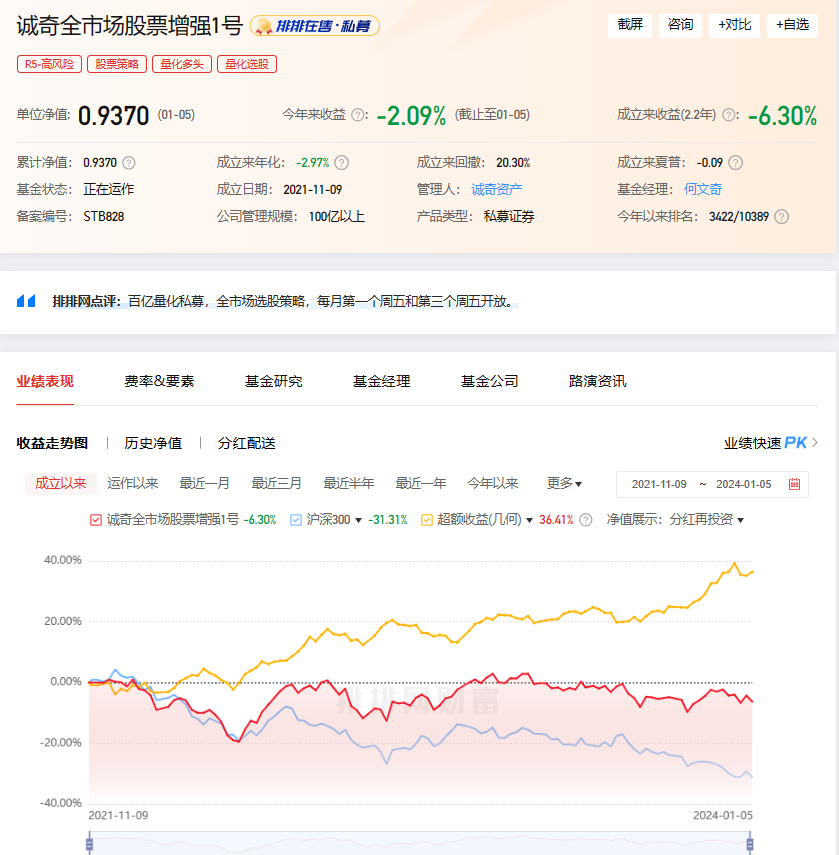This screenshot has width=839, height=855.
Task: Grab the right range slider handle under chart
Action: pos(750,844)
